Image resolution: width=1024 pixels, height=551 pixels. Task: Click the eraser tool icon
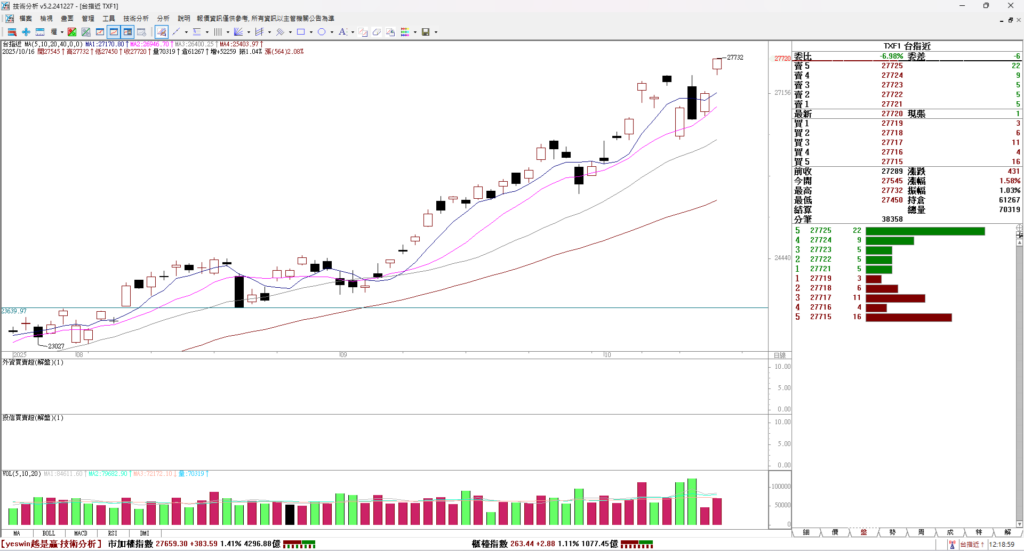(377, 32)
